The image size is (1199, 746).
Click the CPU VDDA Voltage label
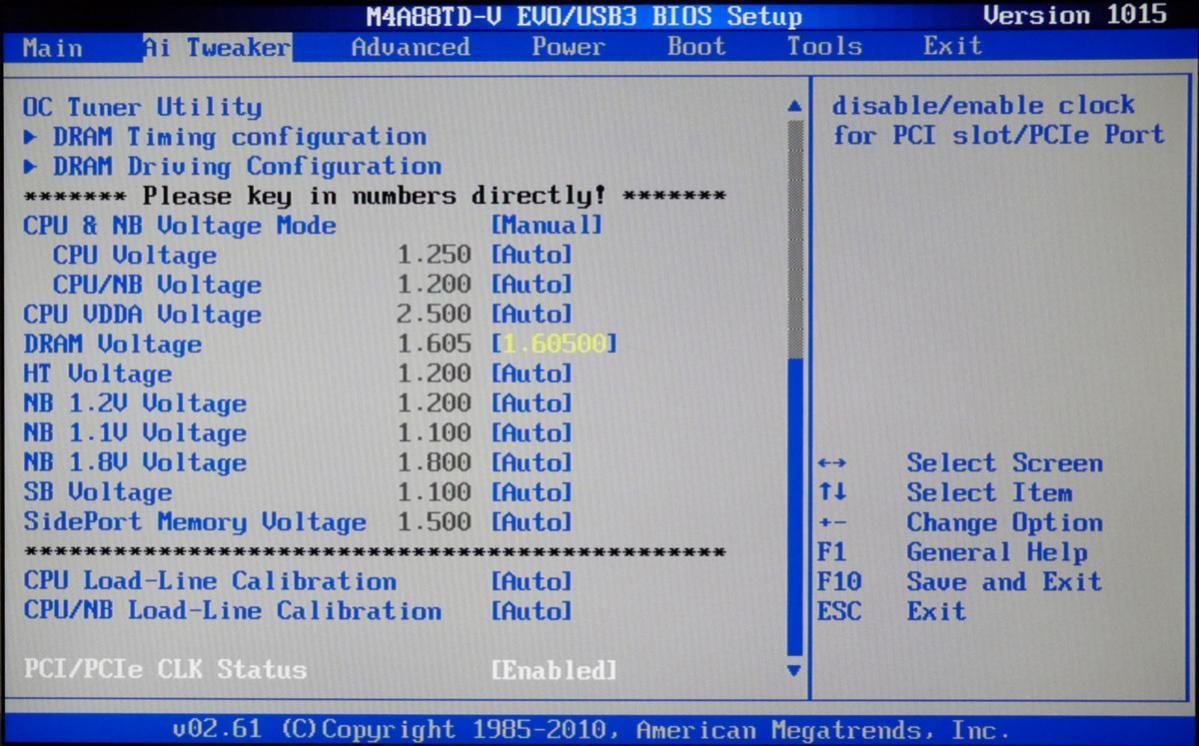142,315
